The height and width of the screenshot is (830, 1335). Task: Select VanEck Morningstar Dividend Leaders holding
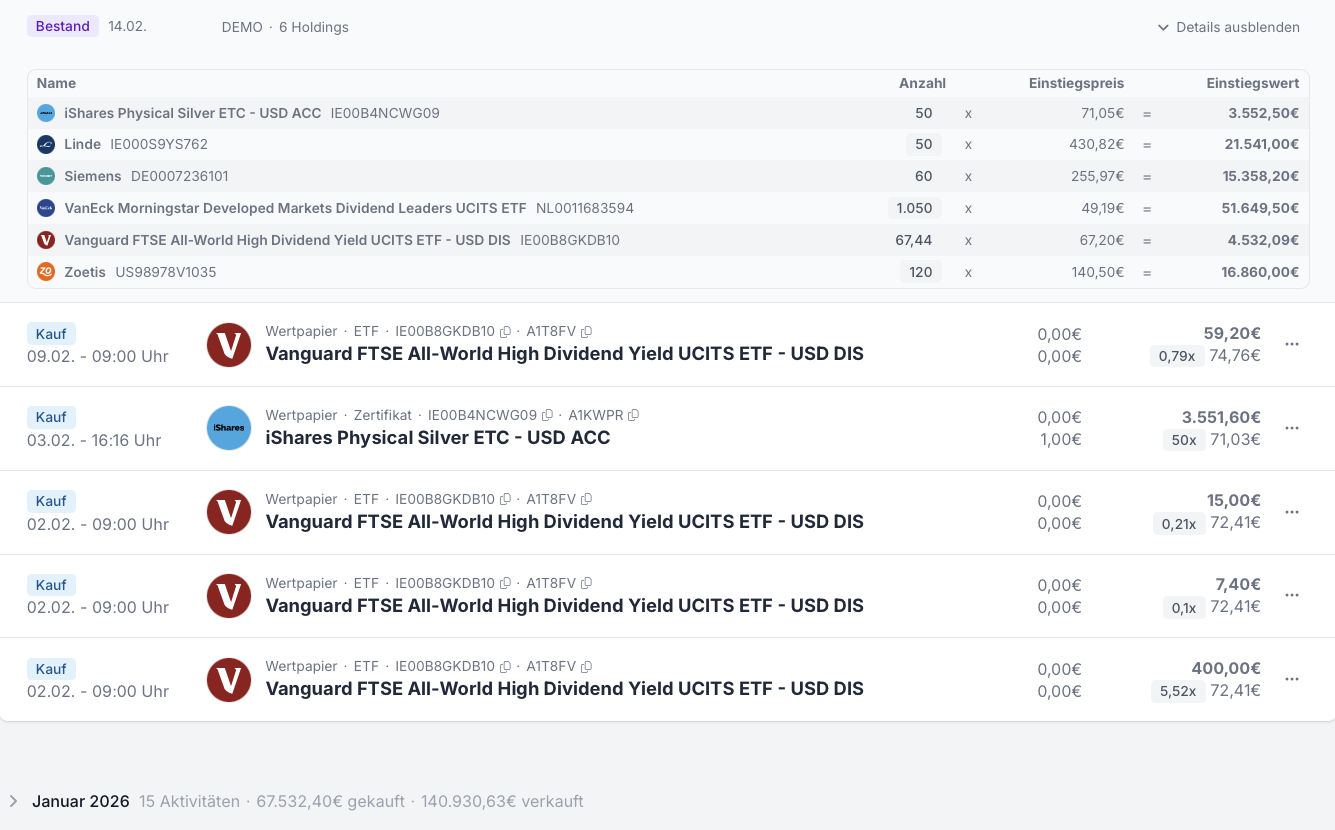(x=295, y=208)
